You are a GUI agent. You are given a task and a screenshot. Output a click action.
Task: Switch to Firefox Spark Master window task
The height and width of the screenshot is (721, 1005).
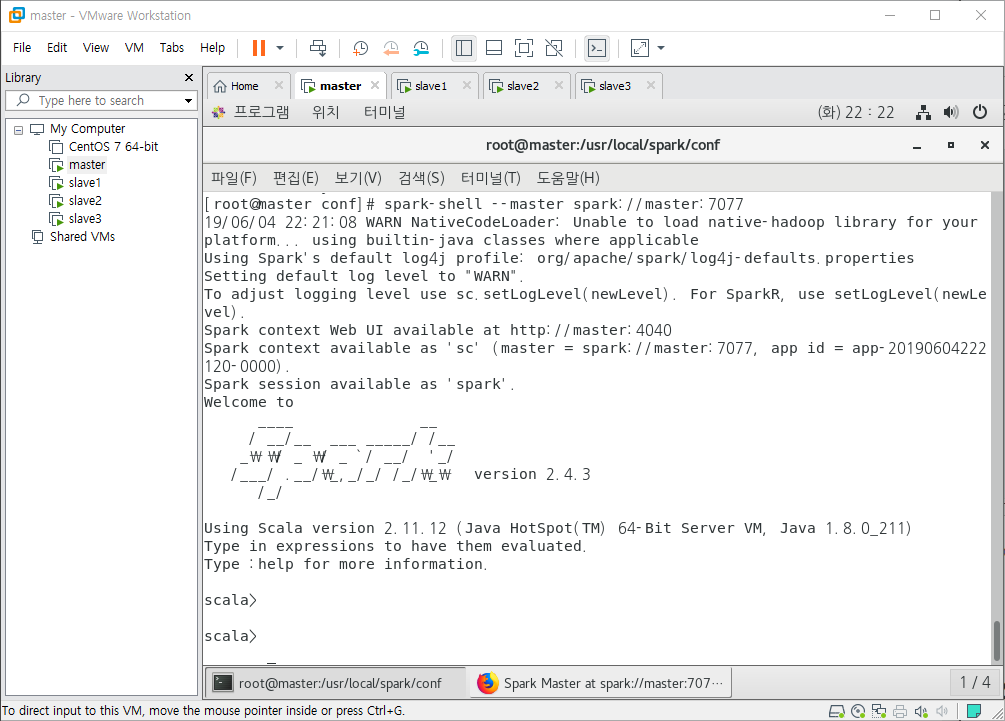[601, 683]
